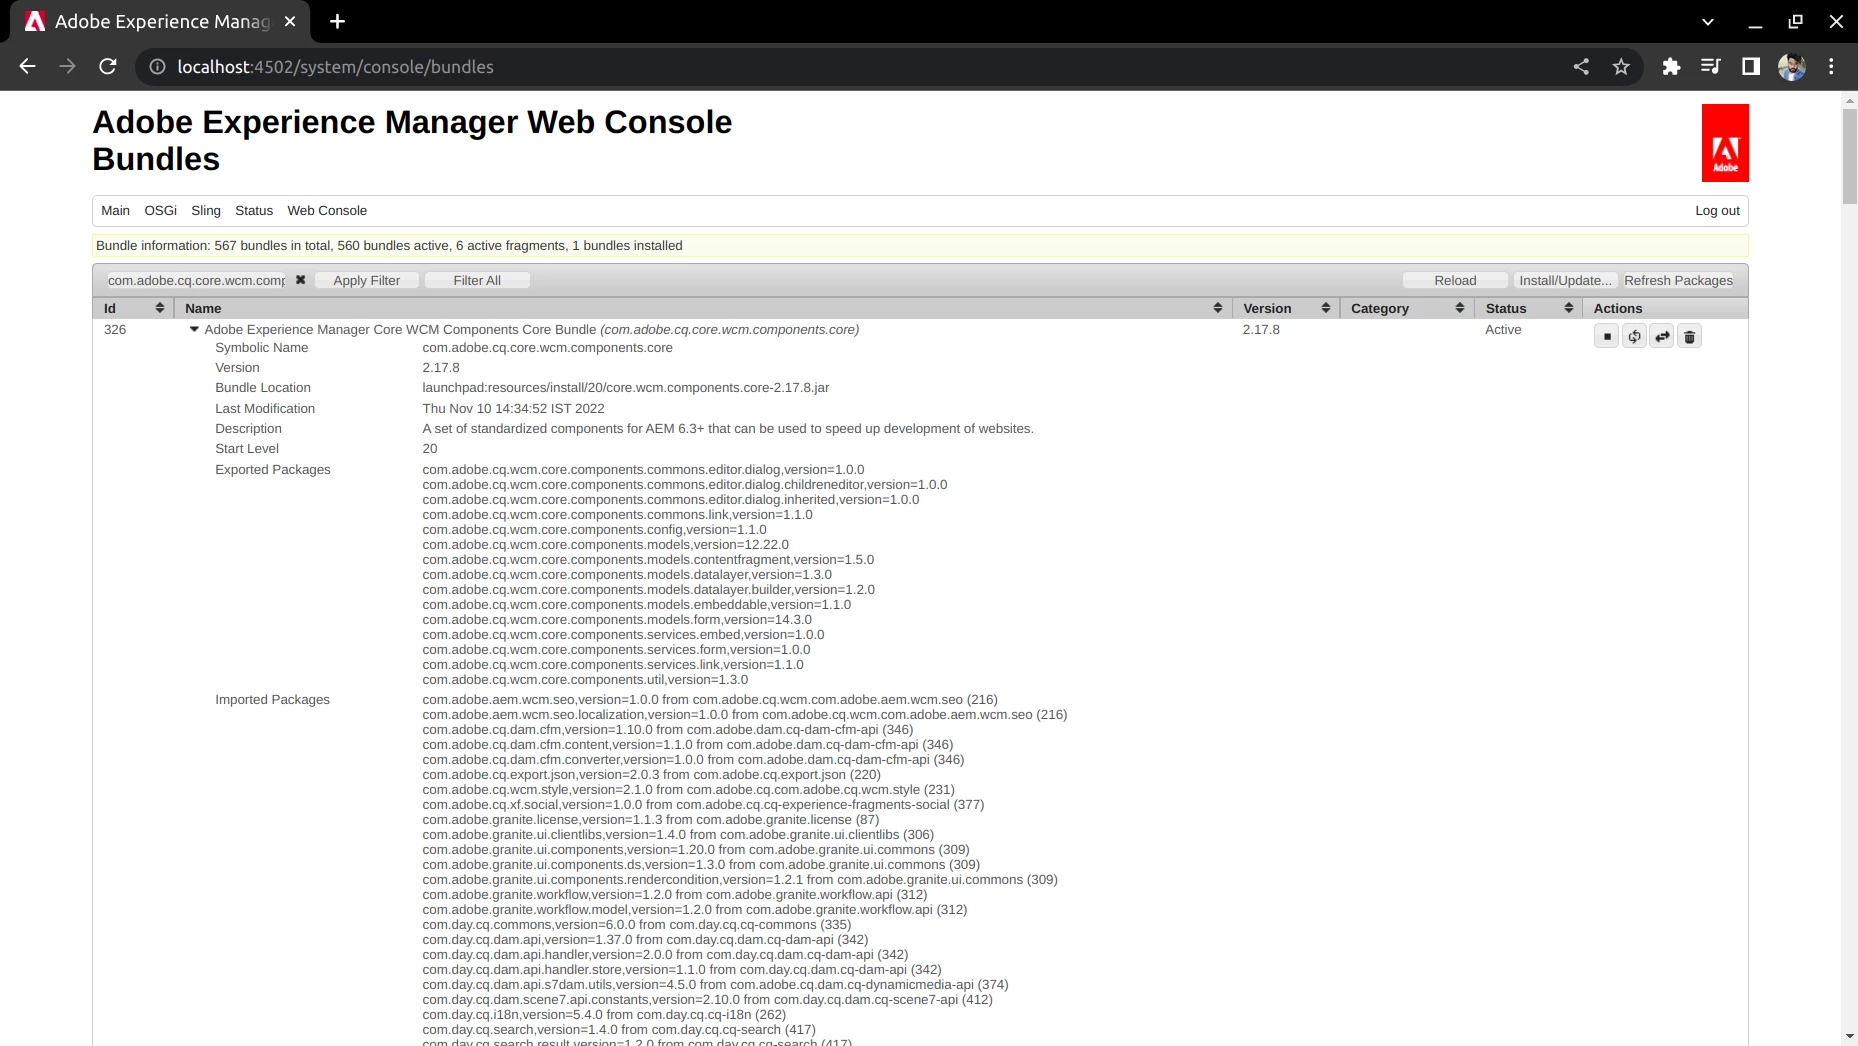
Task: Click the vertical page scrollbar thumb
Action: coord(1849,155)
